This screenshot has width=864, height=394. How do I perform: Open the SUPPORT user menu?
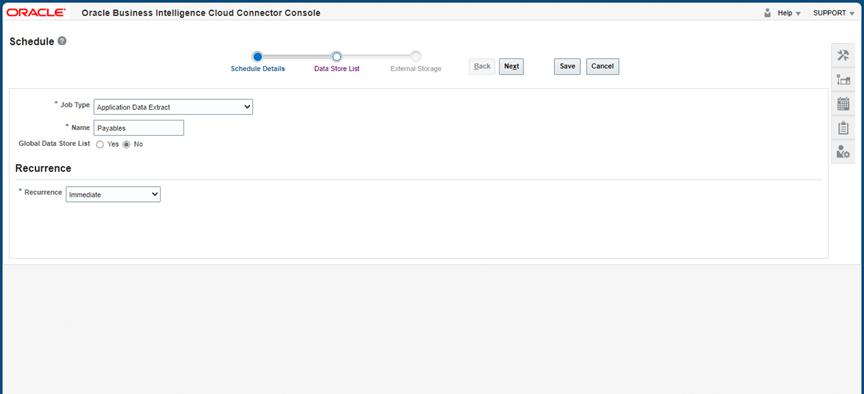(x=833, y=13)
